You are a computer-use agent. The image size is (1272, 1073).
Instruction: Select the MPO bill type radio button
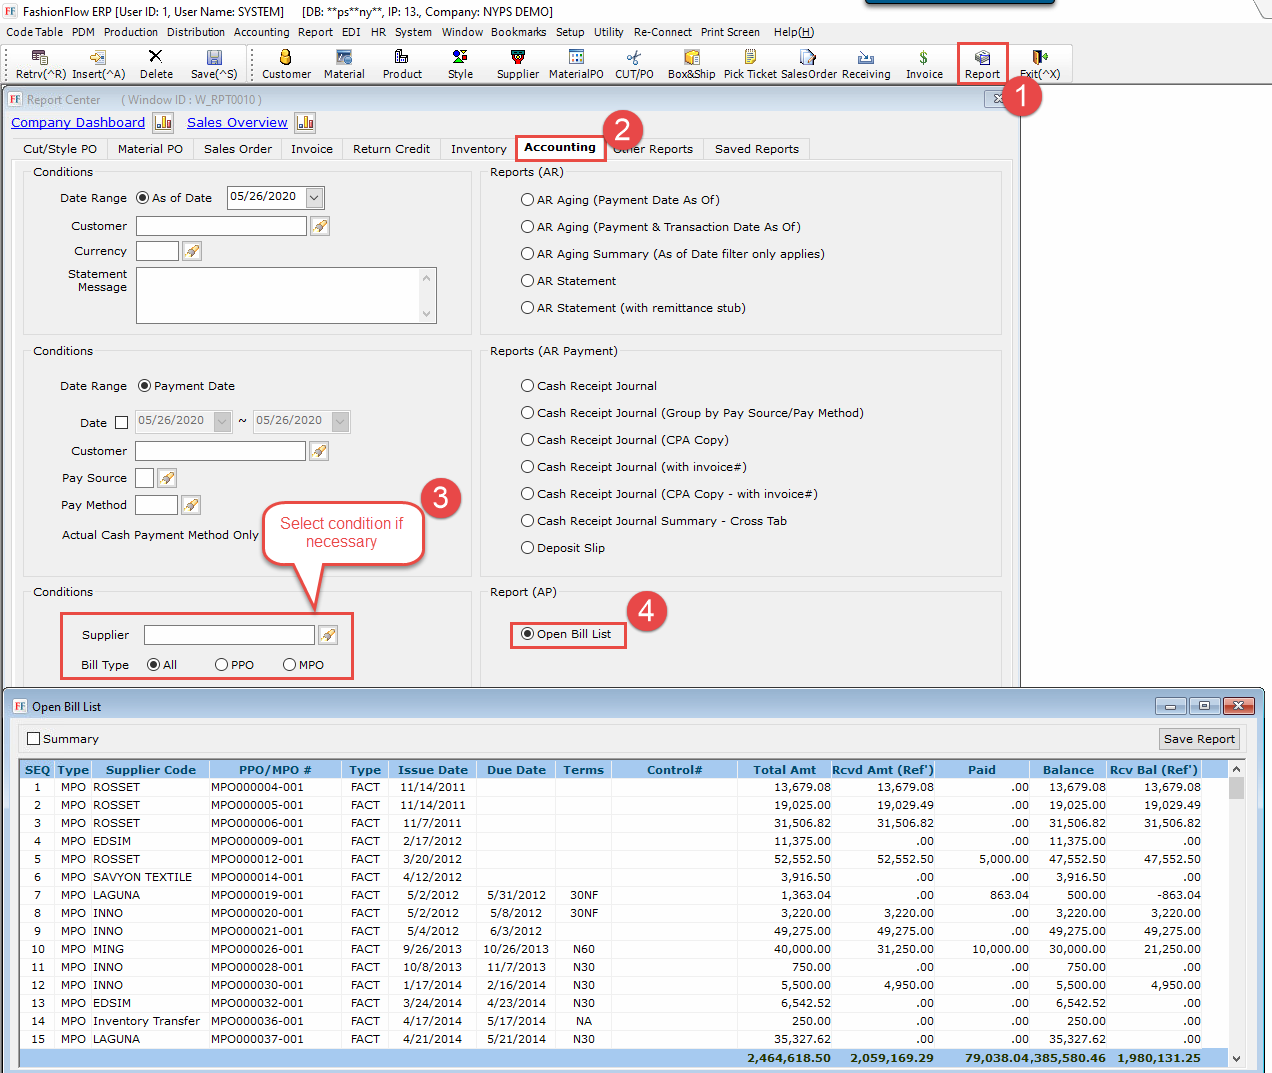[290, 665]
